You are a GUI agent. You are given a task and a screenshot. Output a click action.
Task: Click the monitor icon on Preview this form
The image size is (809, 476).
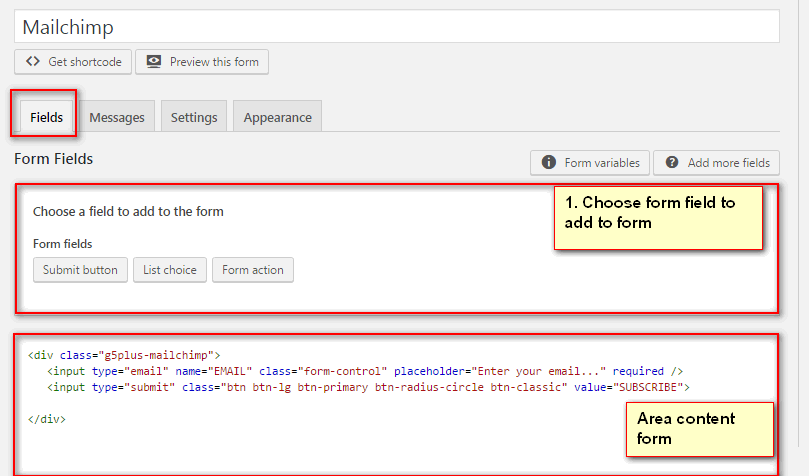pos(153,61)
